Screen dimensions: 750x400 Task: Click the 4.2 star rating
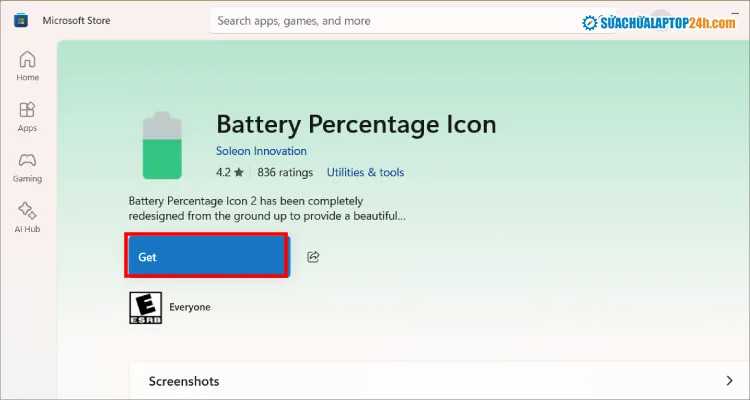point(230,172)
